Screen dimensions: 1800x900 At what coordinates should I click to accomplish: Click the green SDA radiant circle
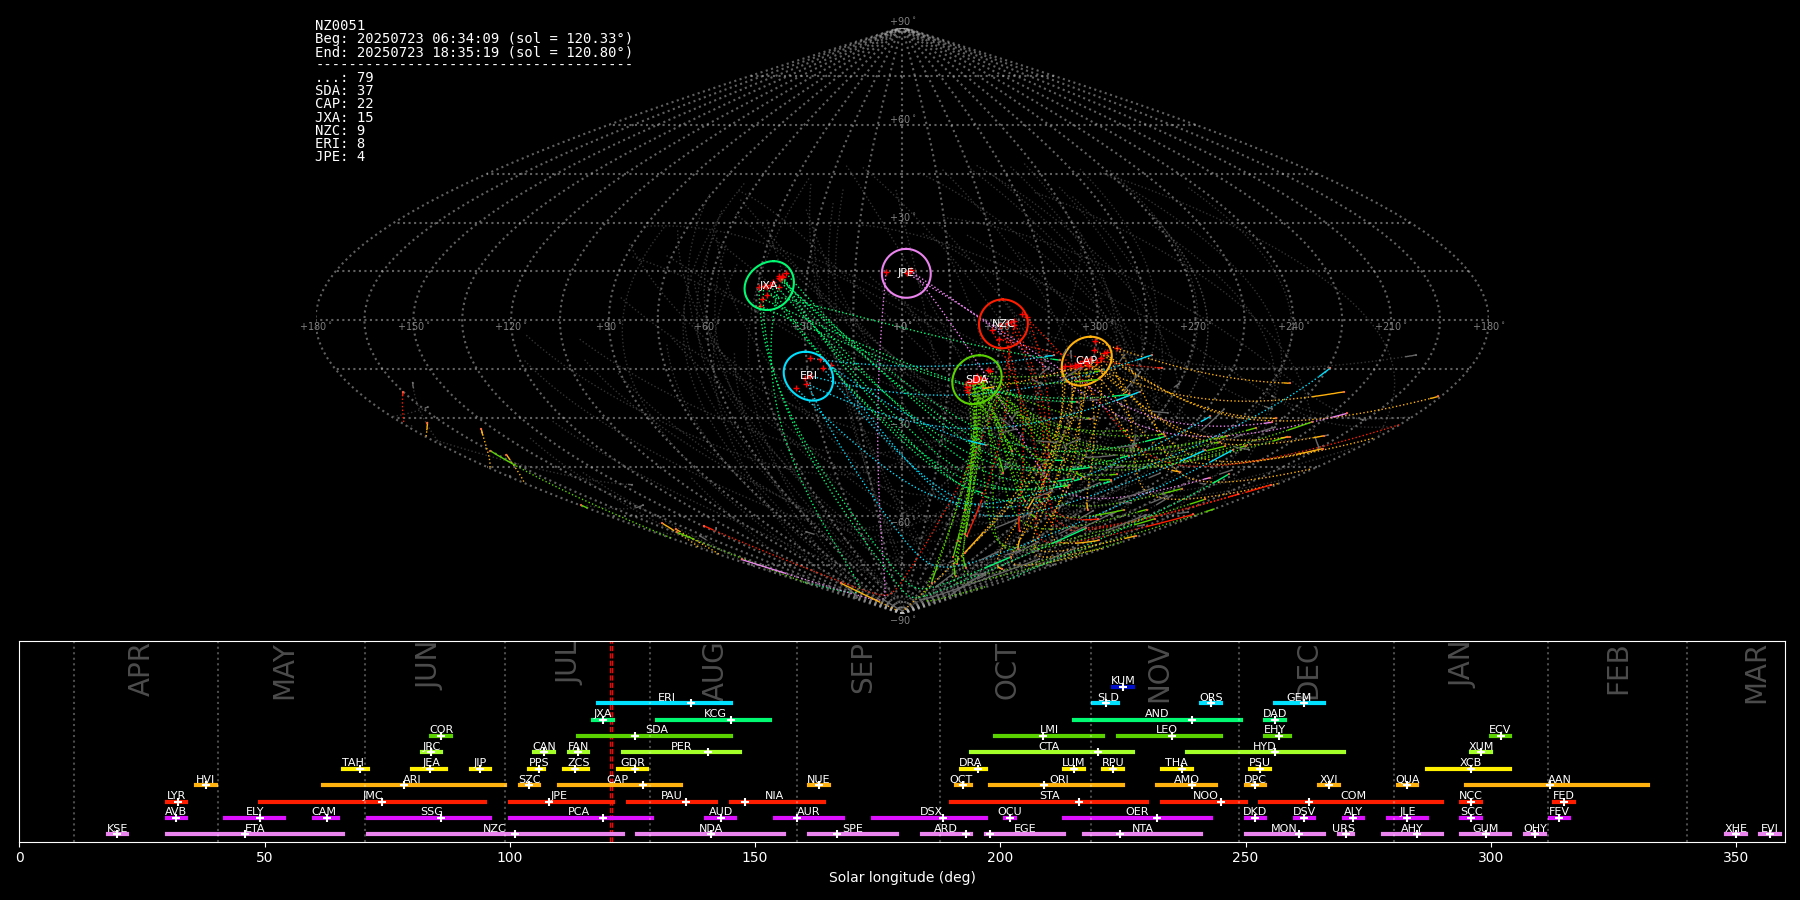[977, 380]
